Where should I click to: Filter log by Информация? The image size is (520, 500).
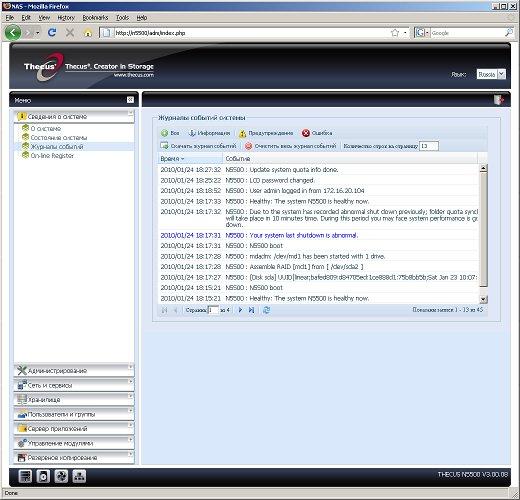coord(209,133)
